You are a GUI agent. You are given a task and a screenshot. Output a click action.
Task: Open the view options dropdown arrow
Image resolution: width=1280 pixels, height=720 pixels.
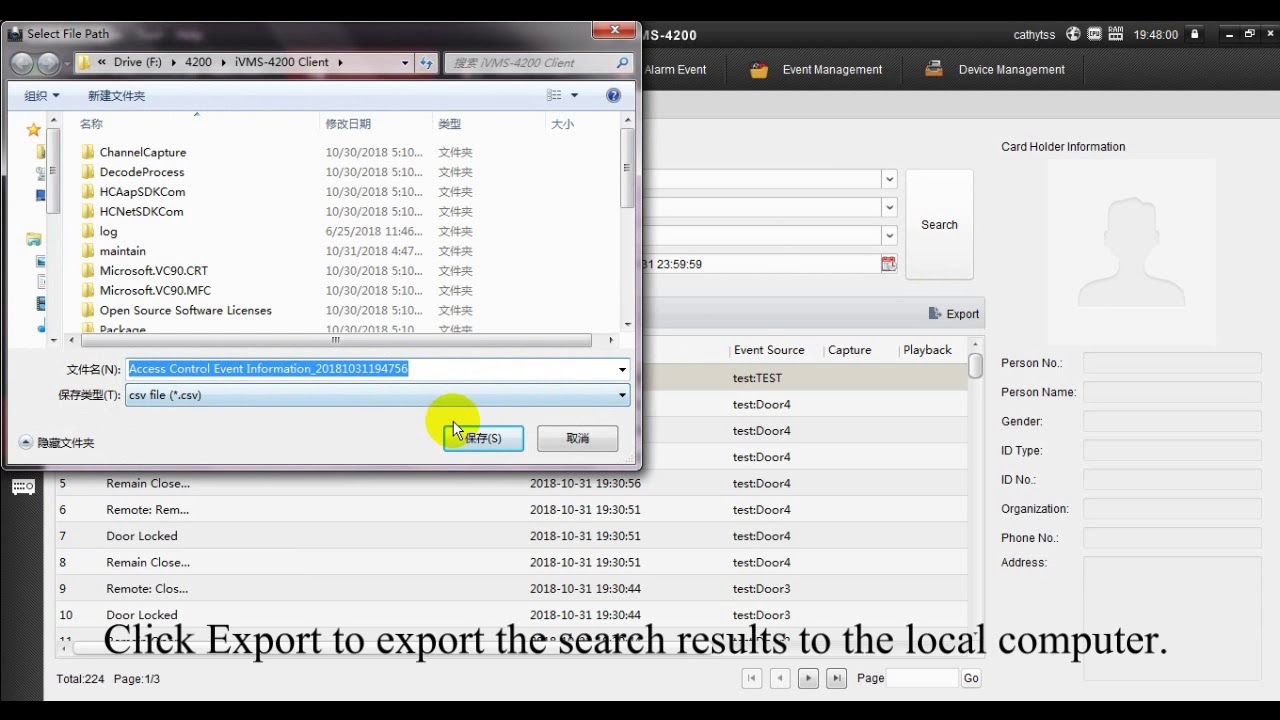pos(574,95)
